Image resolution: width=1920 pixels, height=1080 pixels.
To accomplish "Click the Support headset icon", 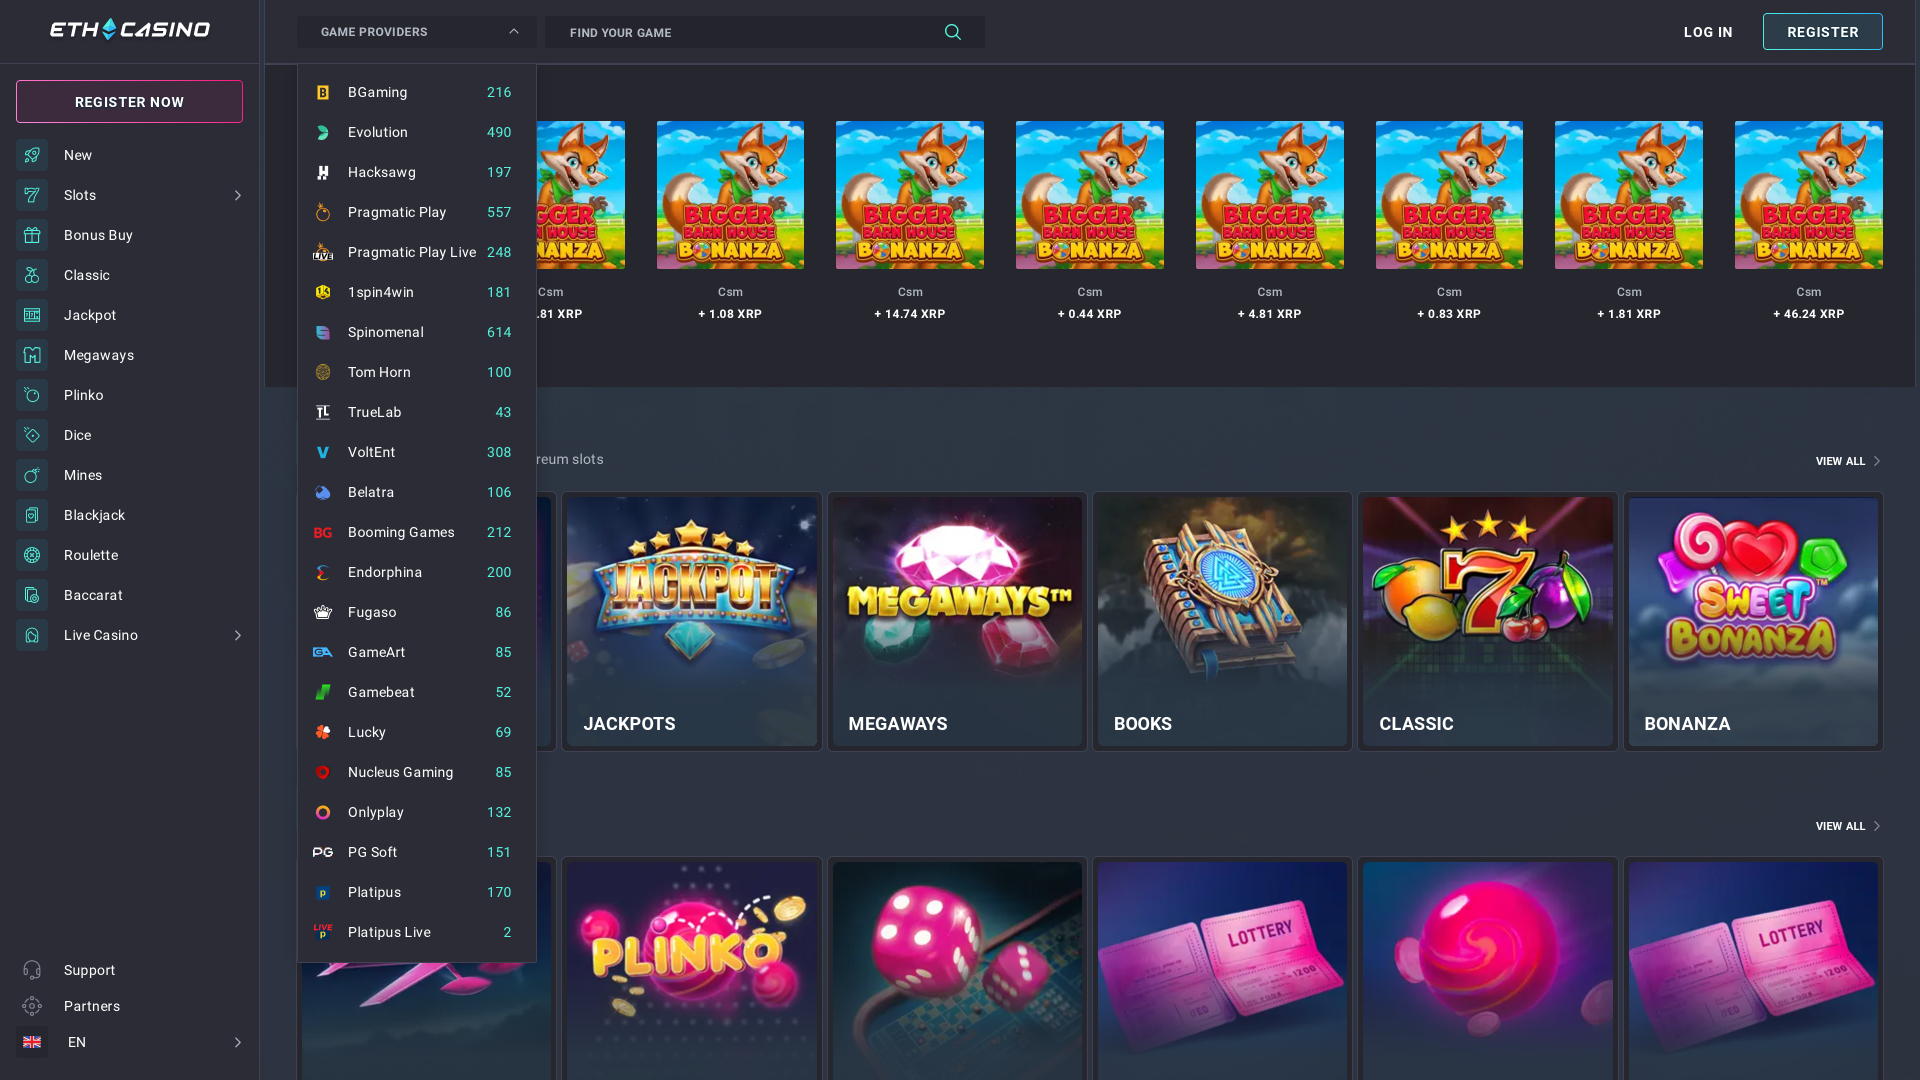I will (x=31, y=970).
